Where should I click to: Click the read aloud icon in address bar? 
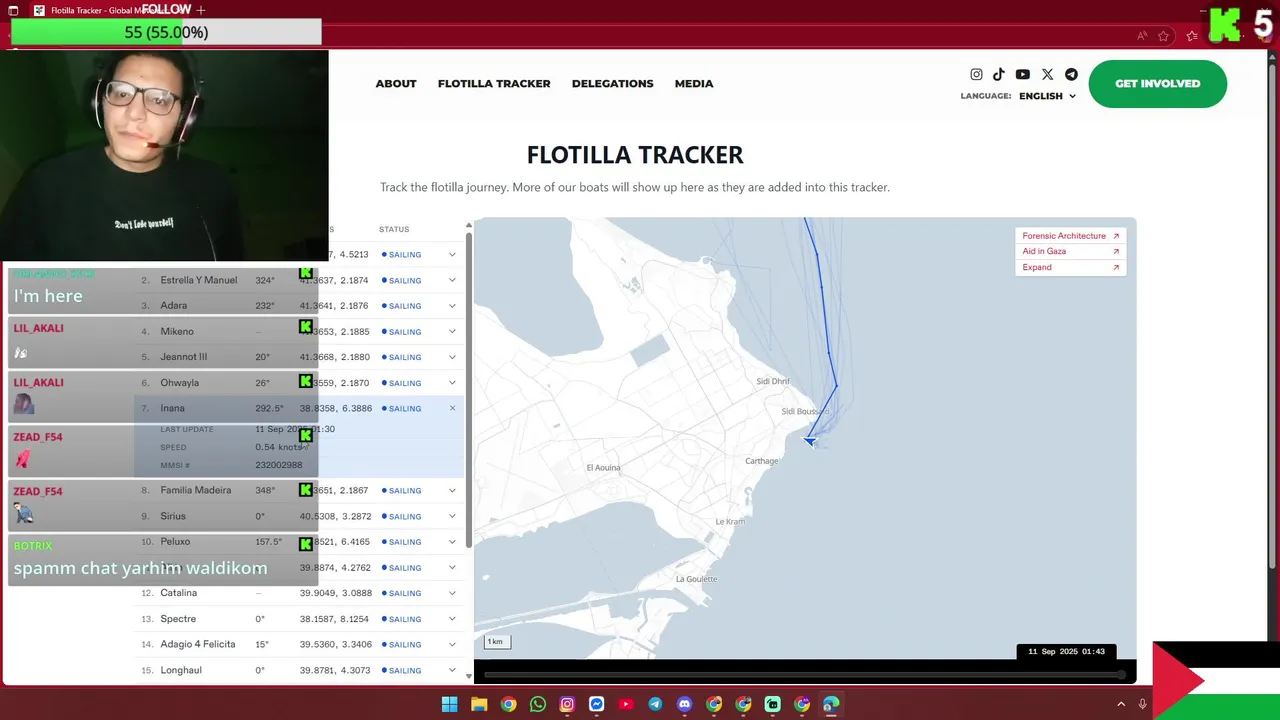(1142, 36)
